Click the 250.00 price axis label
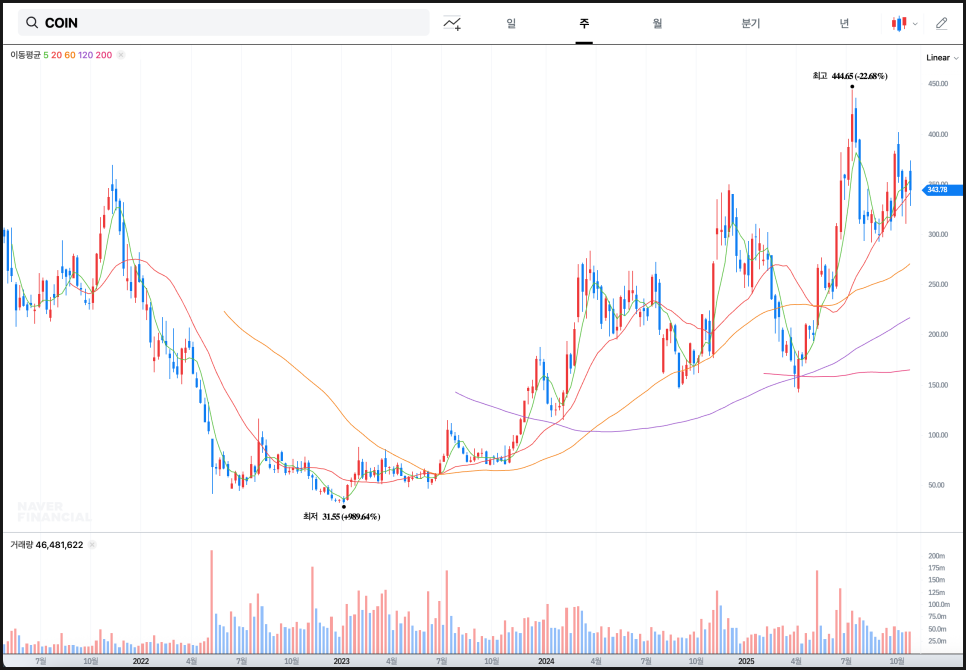This screenshot has width=966, height=670. (x=938, y=285)
